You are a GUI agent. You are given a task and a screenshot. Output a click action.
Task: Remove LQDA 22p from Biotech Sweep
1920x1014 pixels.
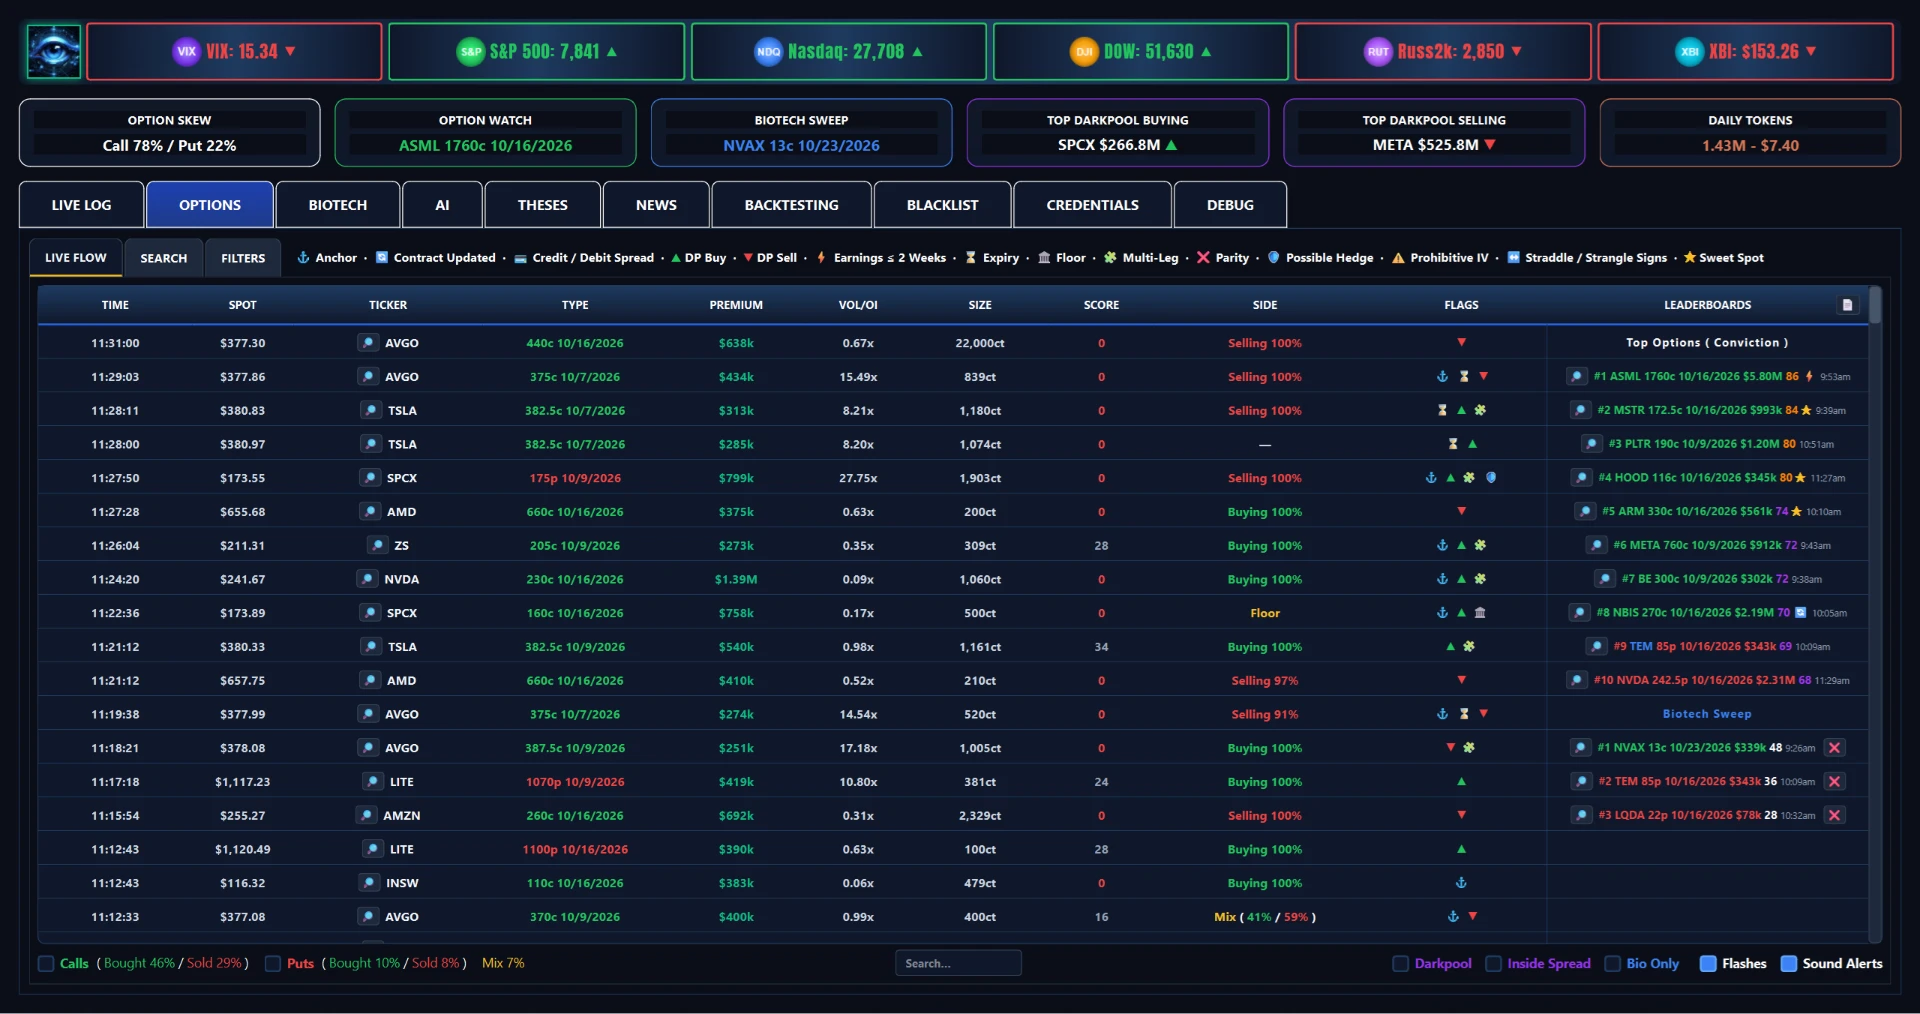[1834, 815]
